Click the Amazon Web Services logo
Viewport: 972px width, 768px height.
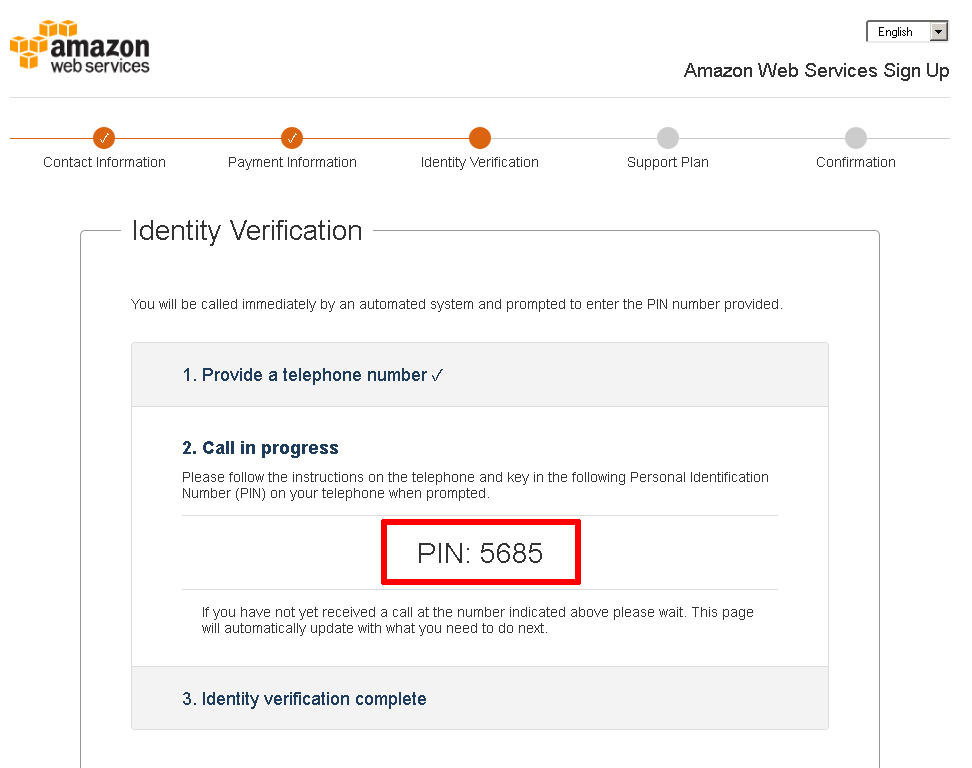tap(80, 46)
